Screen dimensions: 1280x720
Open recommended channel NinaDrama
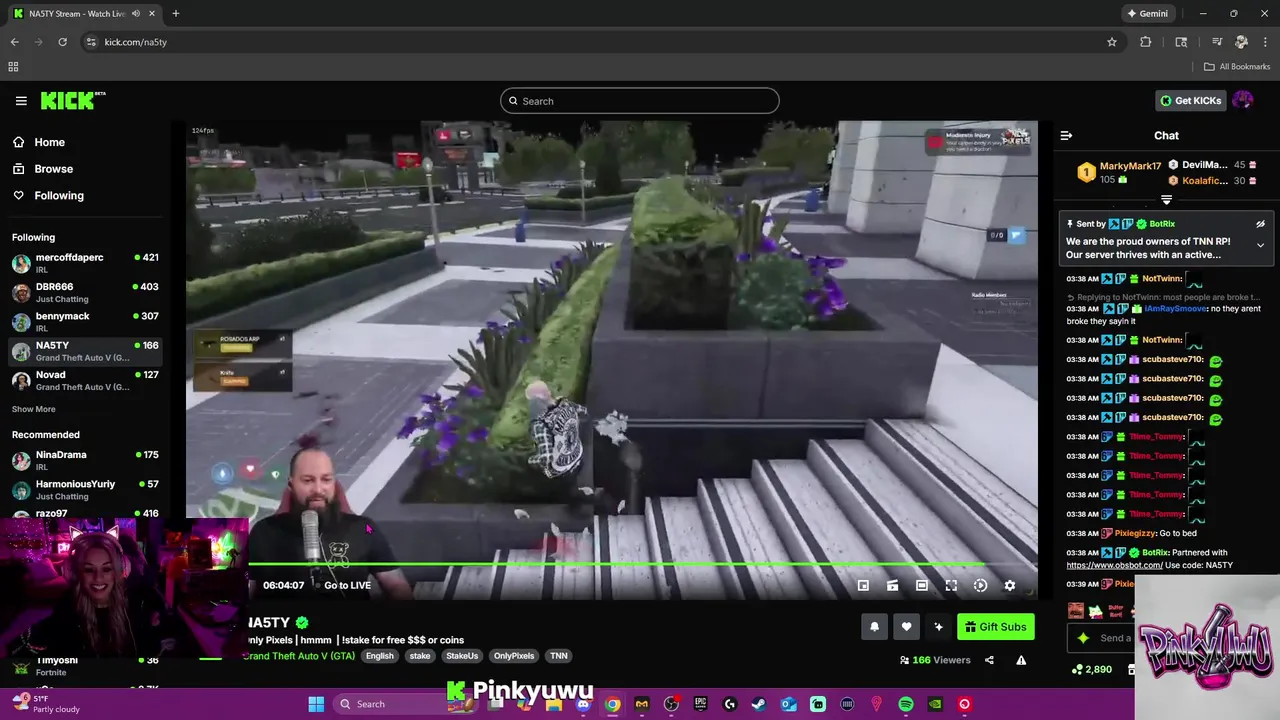click(85, 460)
